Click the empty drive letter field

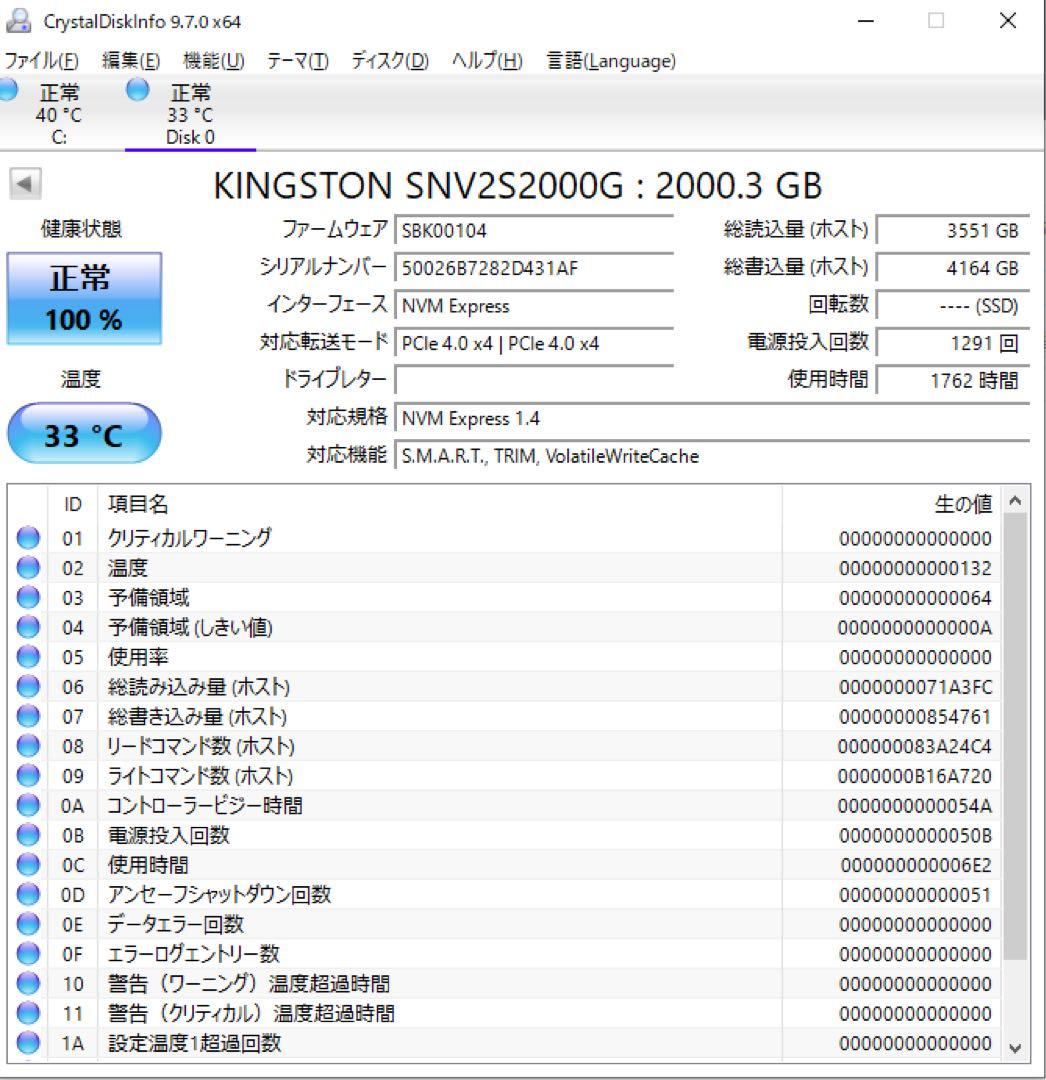click(534, 380)
